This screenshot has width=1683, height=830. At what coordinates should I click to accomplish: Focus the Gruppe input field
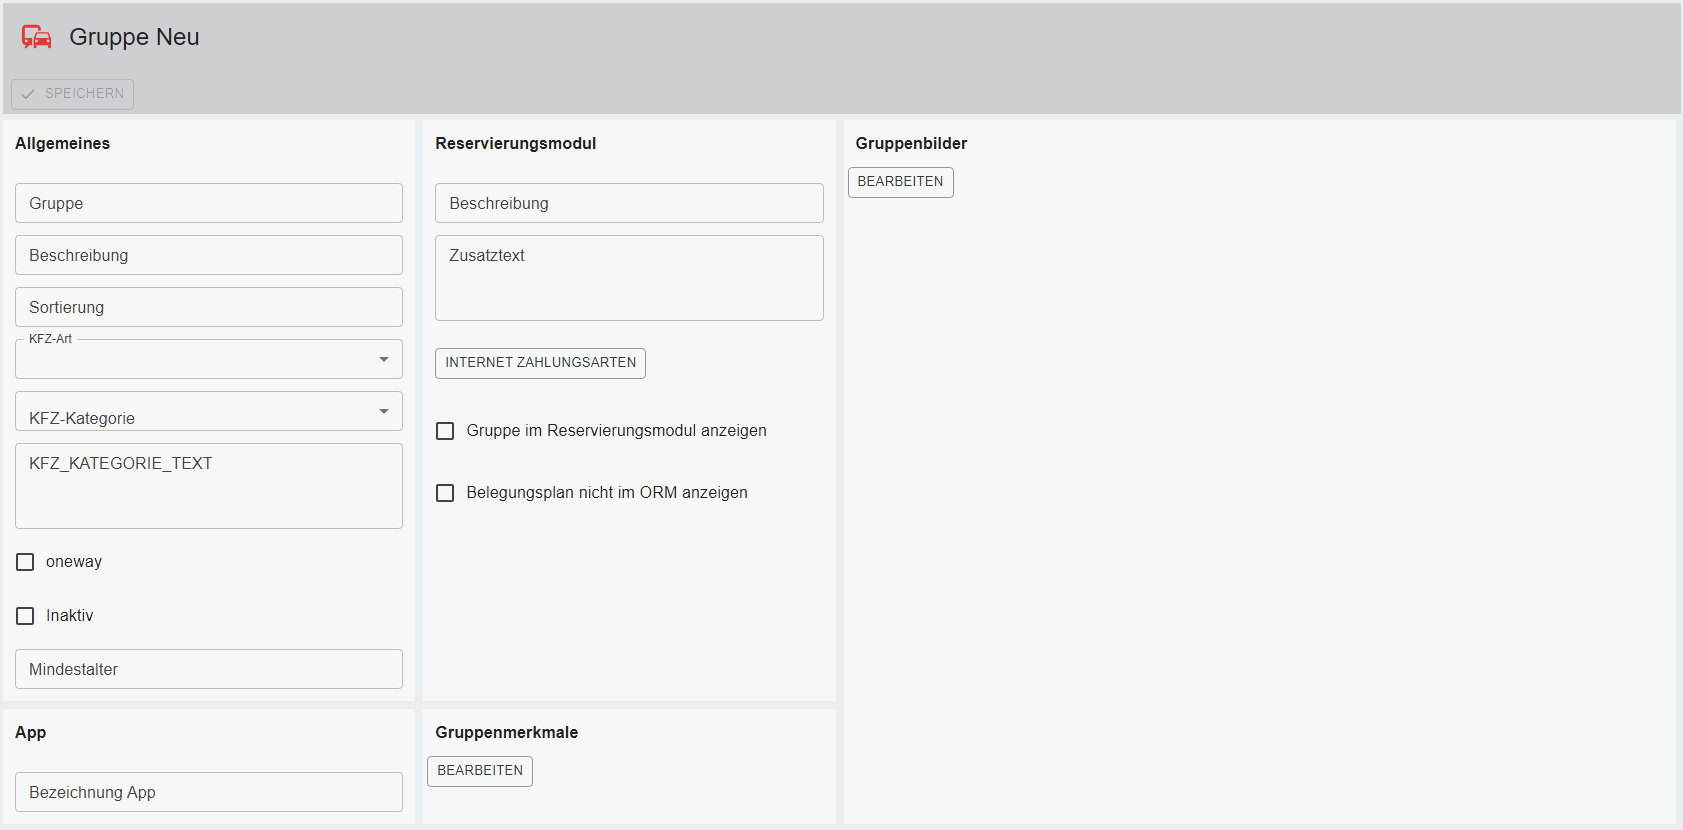[208, 203]
